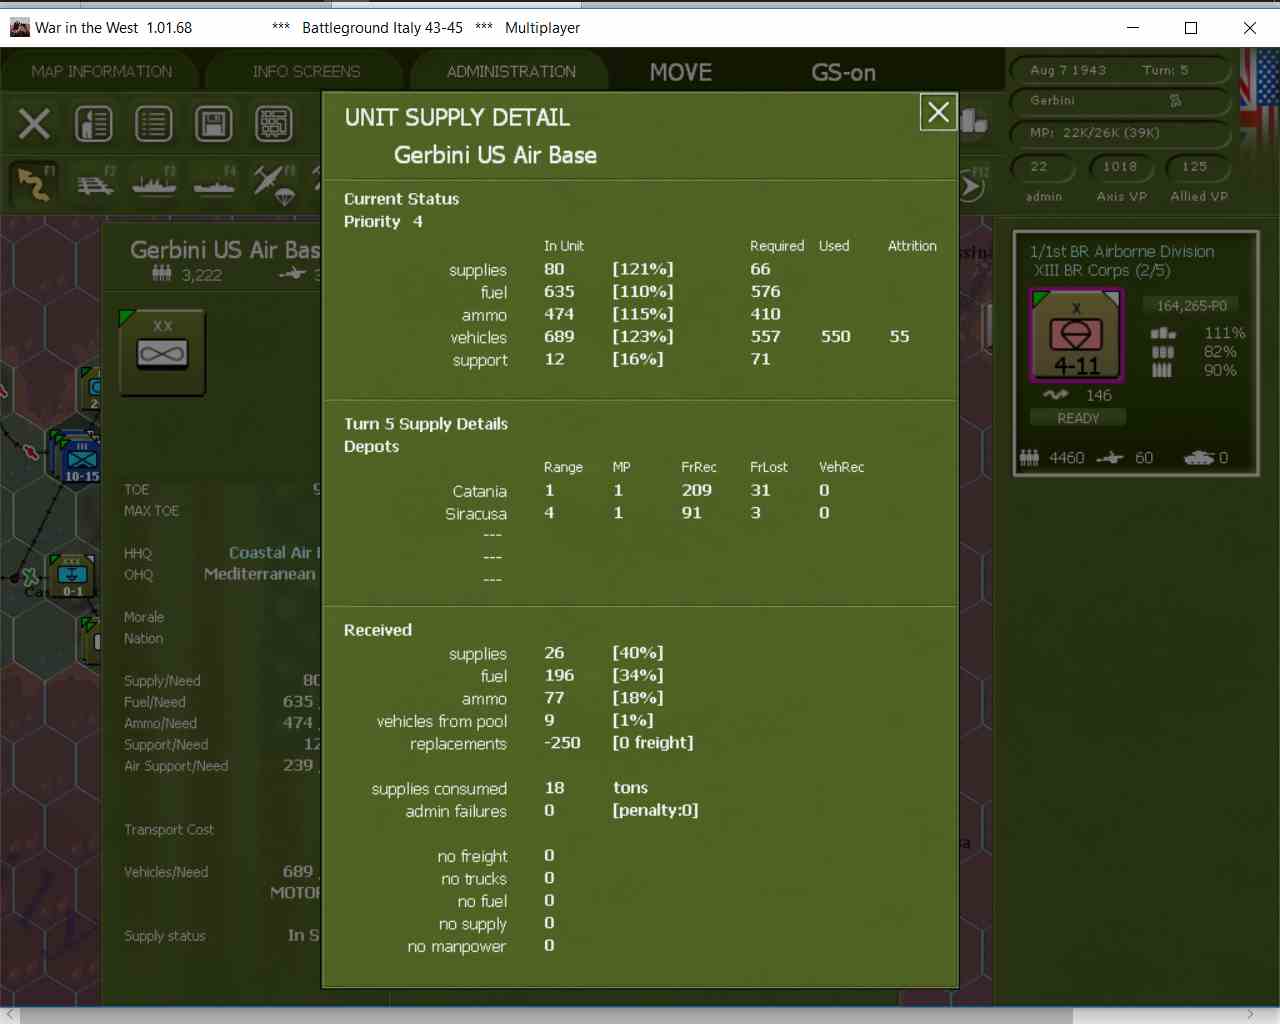
Task: Toggle the GS-on ground support setting
Action: tap(843, 72)
